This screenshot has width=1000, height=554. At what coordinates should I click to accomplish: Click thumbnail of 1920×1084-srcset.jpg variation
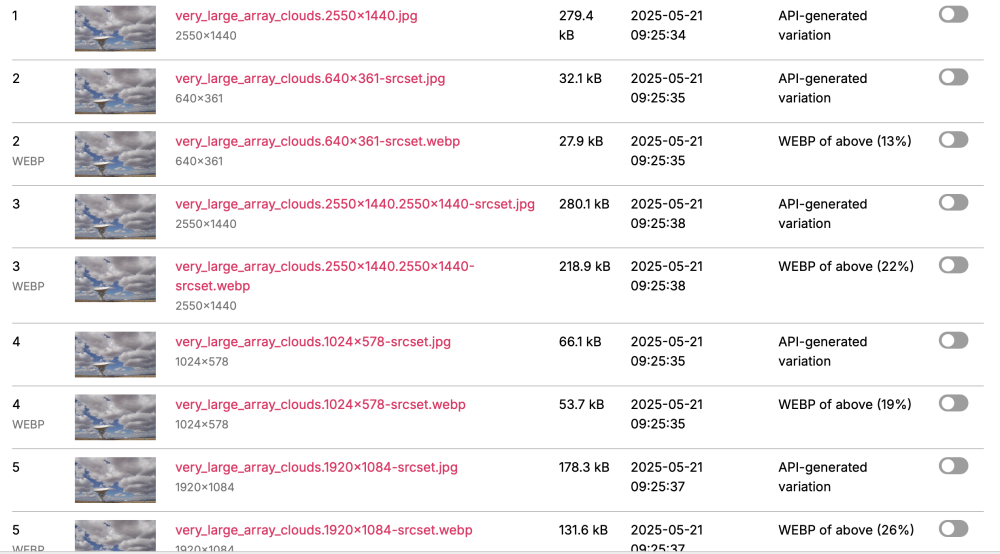(115, 479)
